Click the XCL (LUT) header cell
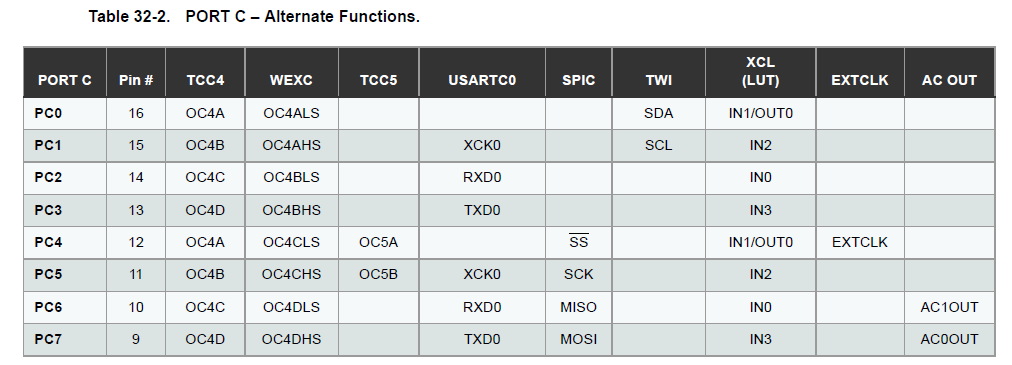The image size is (1012, 365). [760, 72]
